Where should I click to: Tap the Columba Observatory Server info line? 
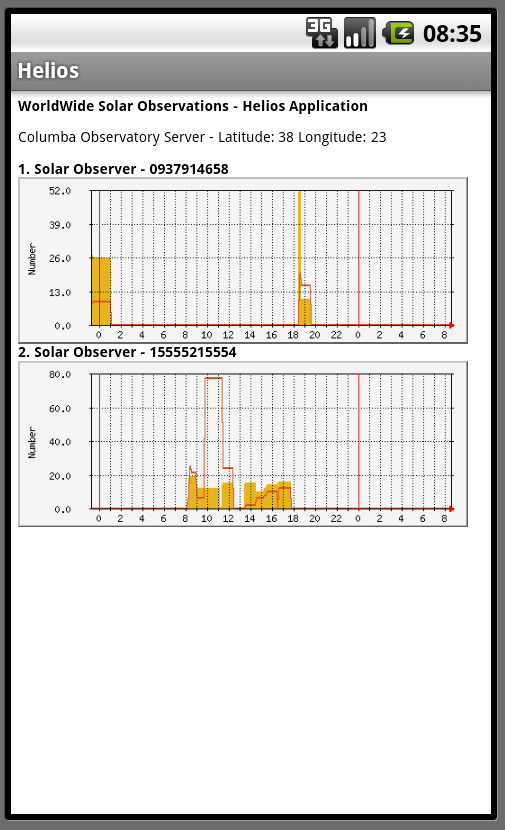[202, 138]
